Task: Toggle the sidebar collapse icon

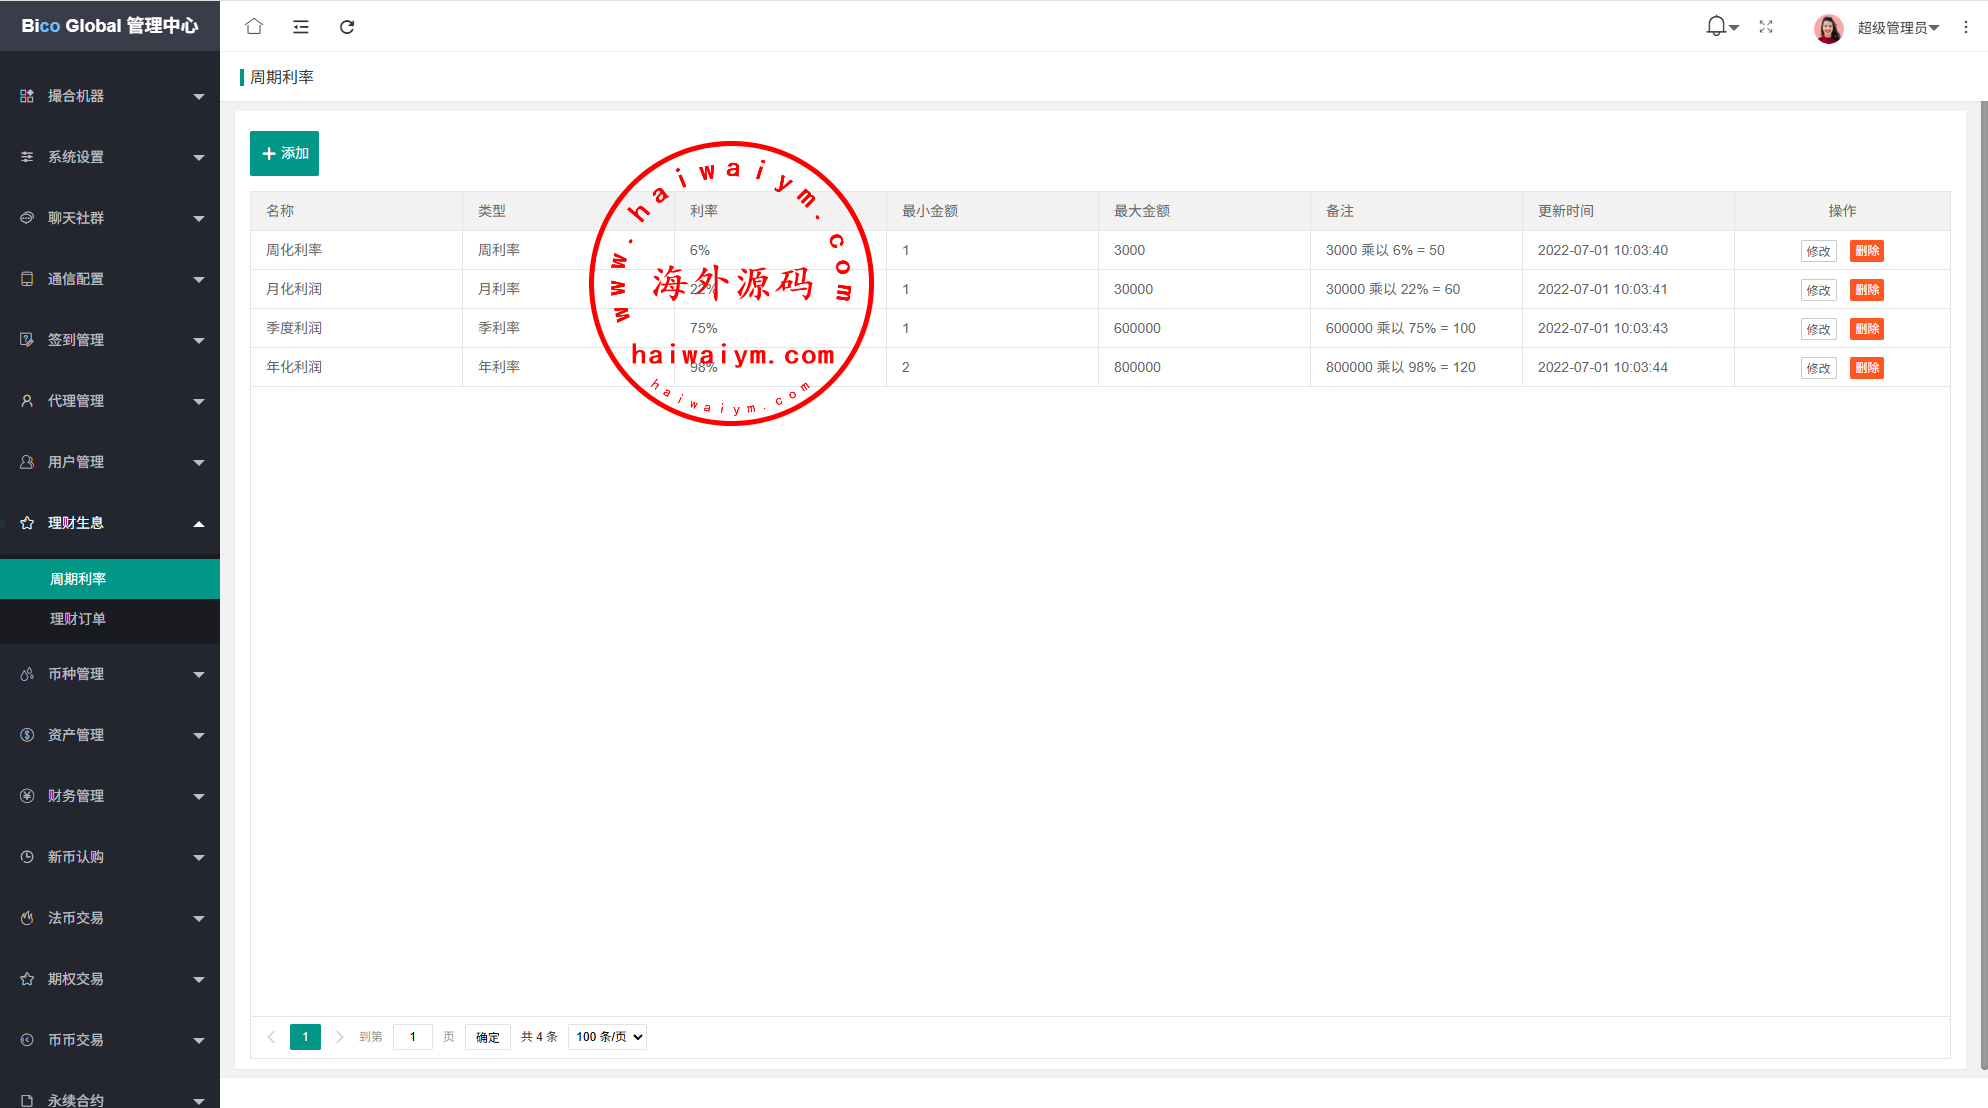Action: pos(300,27)
